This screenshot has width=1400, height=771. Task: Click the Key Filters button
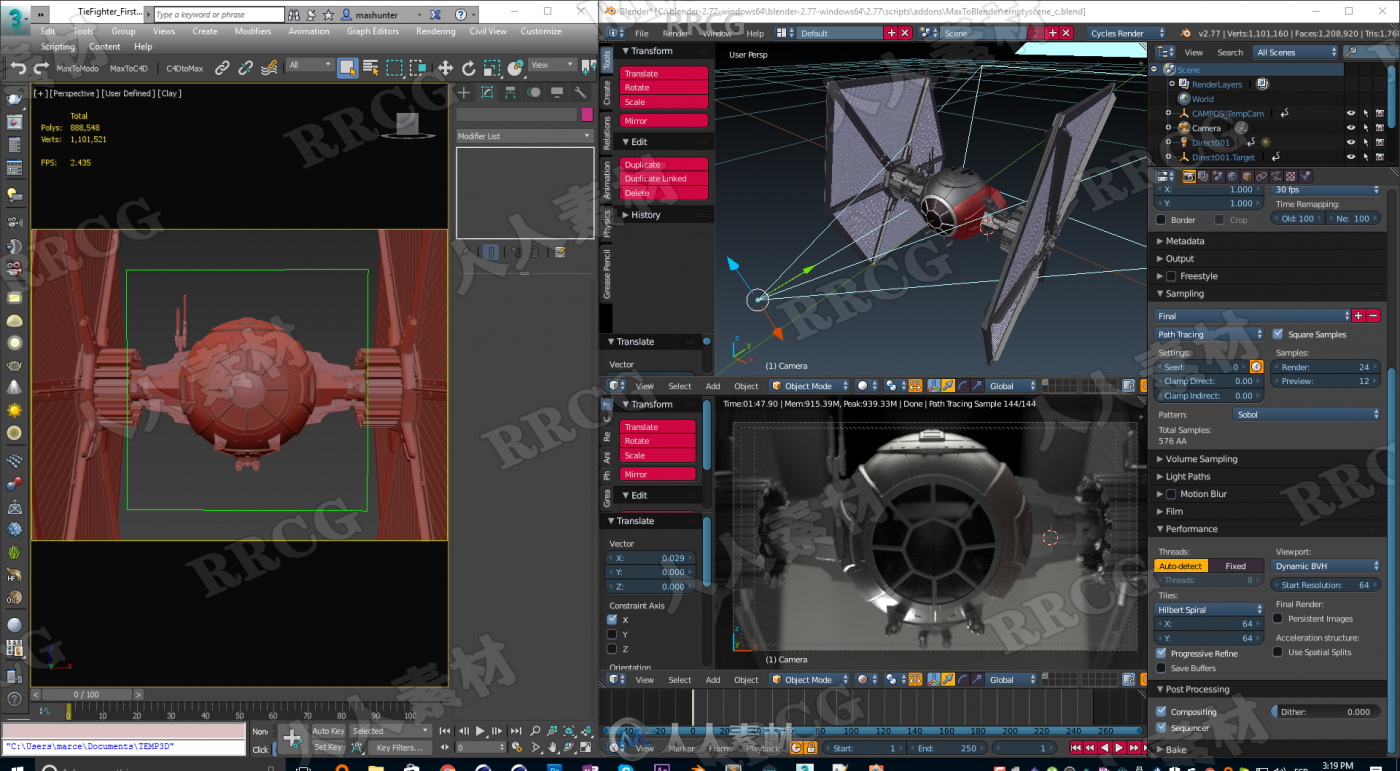(x=398, y=747)
